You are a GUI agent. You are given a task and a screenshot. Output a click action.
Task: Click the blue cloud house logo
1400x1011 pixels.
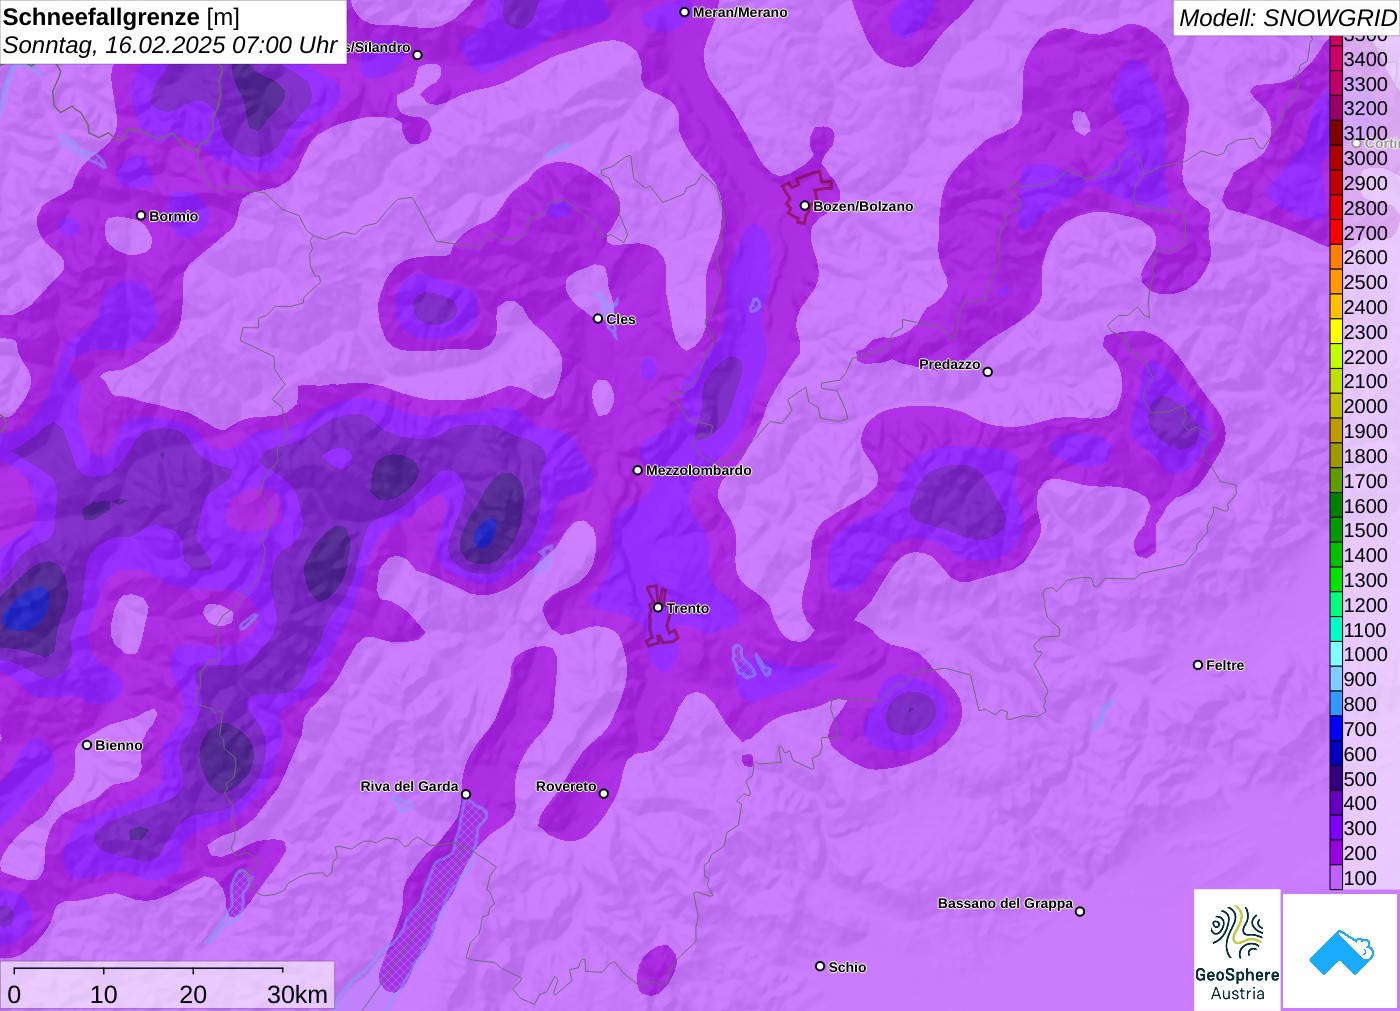(x=1341, y=951)
